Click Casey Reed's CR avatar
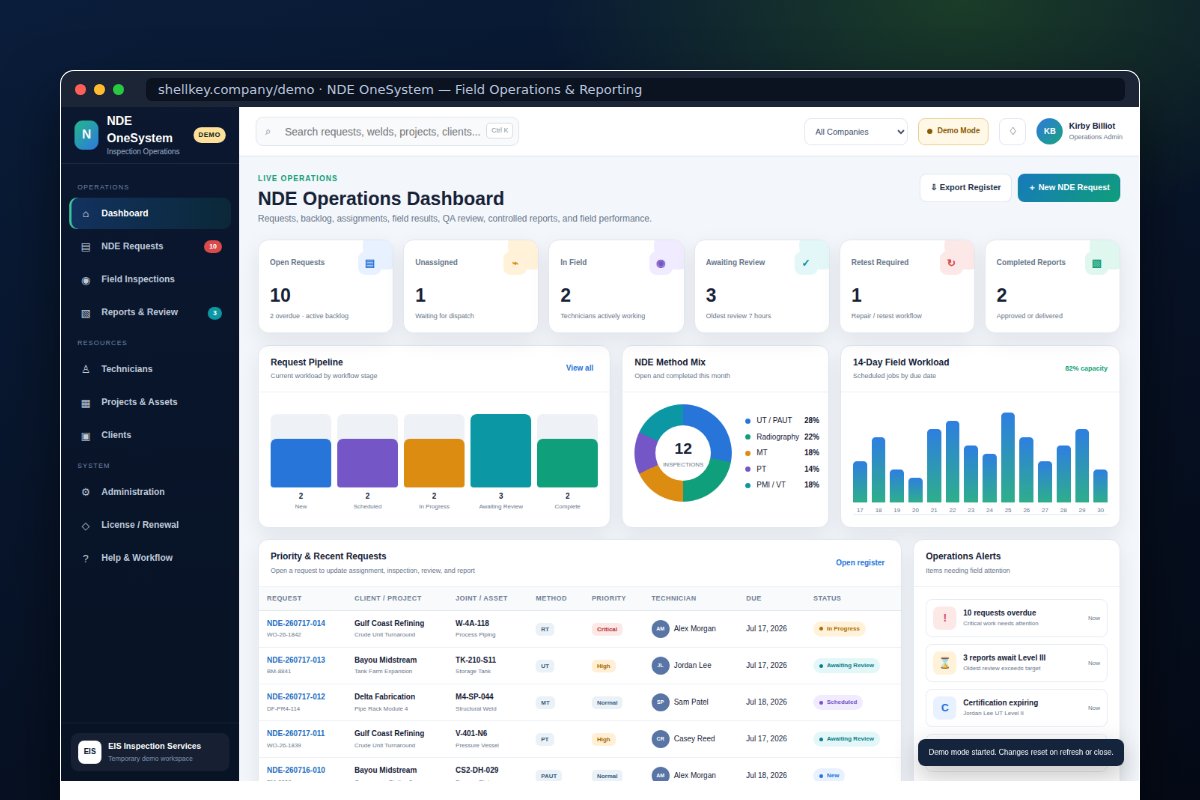1200x800 pixels. pyautogui.click(x=660, y=739)
